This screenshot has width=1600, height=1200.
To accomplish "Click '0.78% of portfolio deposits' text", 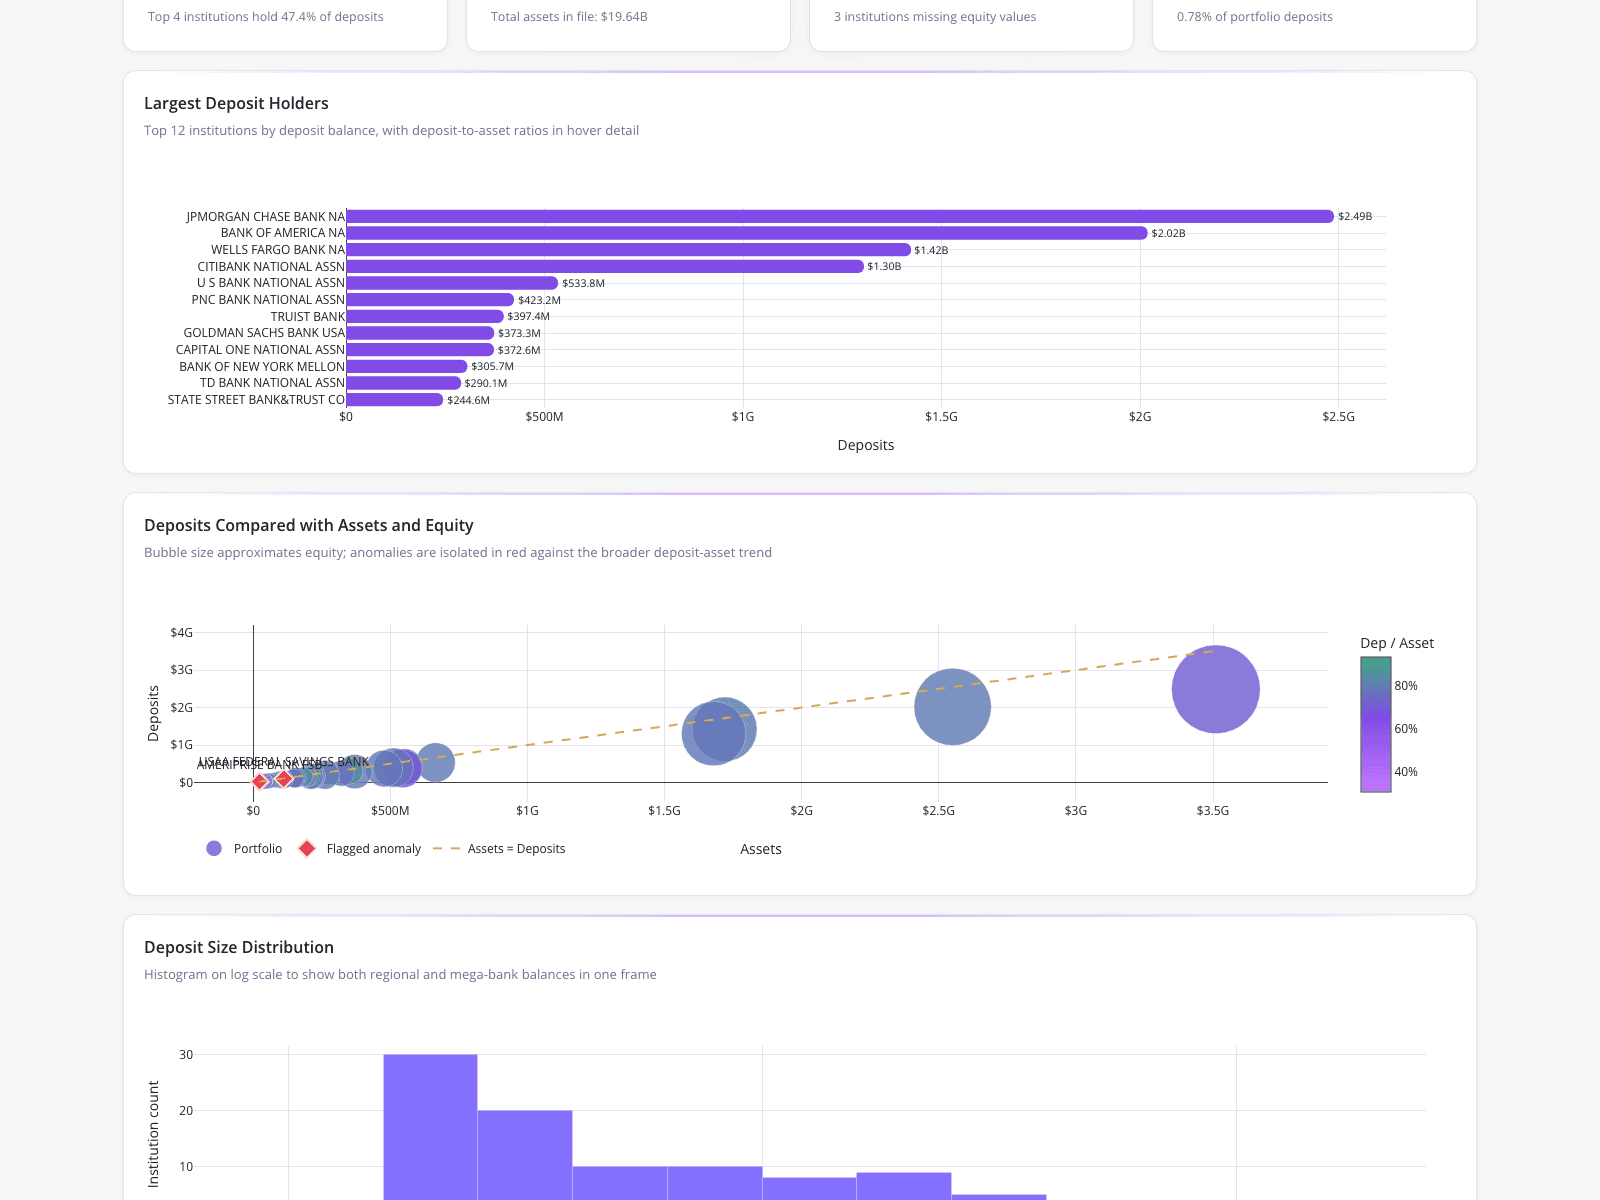I will pos(1255,17).
